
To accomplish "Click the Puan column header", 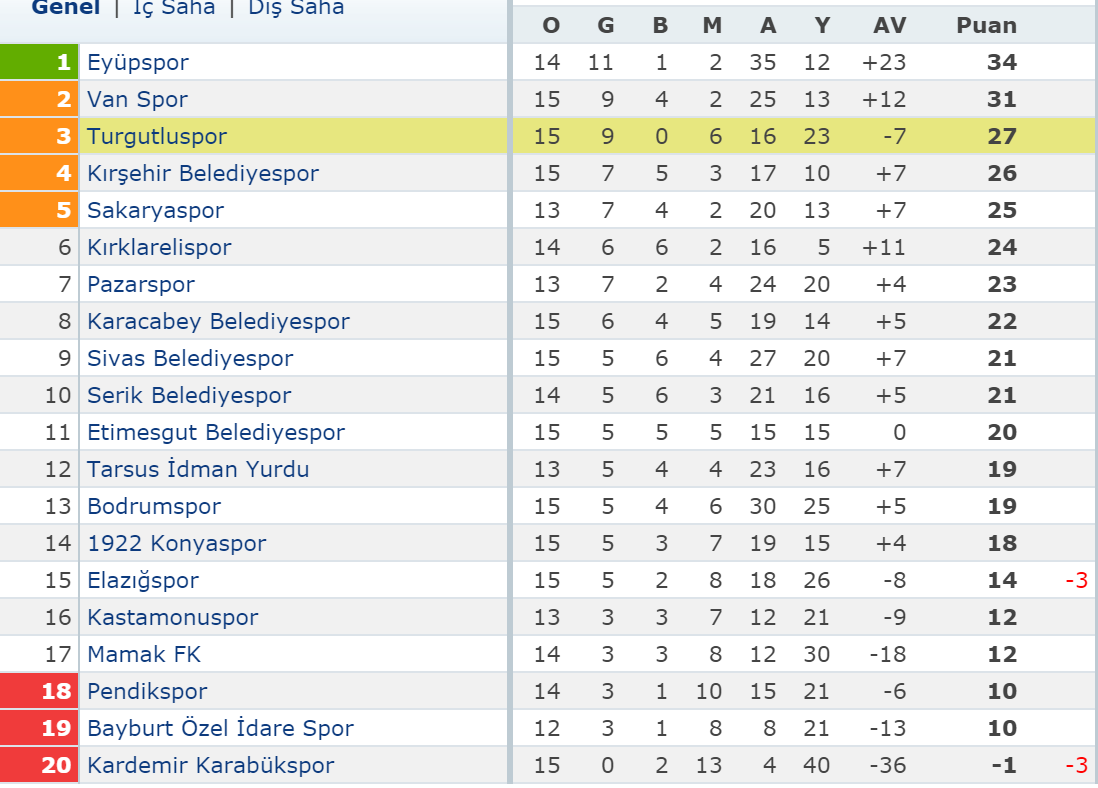I will 986,26.
